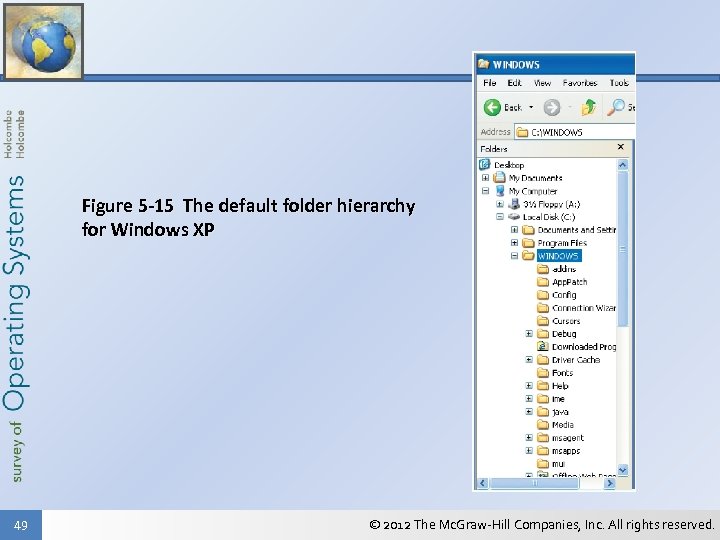Expand Documents and Settings folder node
Image resolution: width=720 pixels, height=540 pixels.
point(515,230)
